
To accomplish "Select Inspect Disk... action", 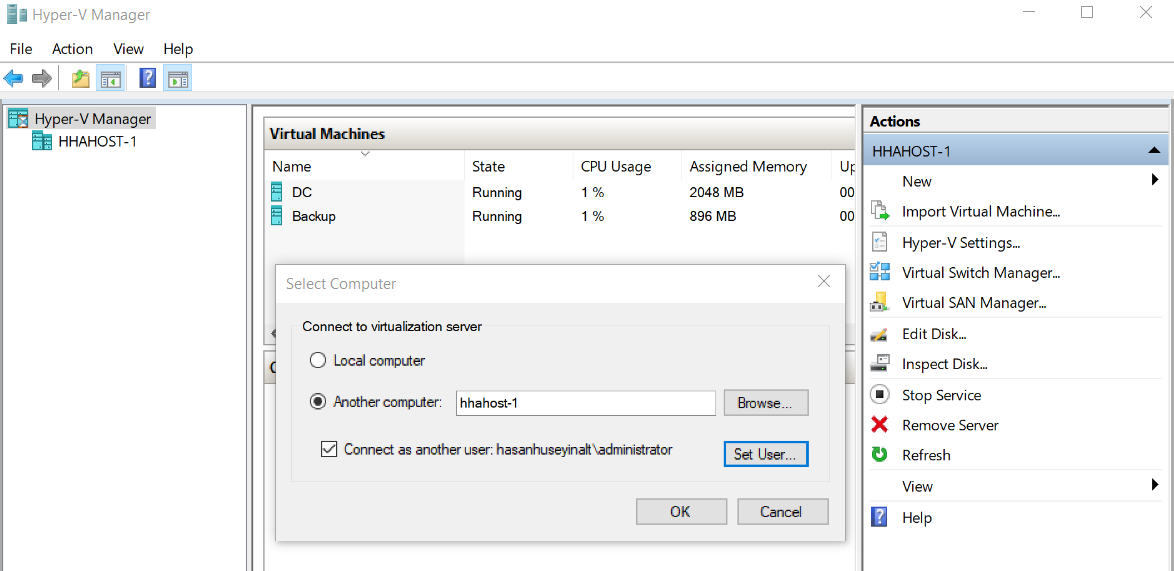I will click(945, 364).
